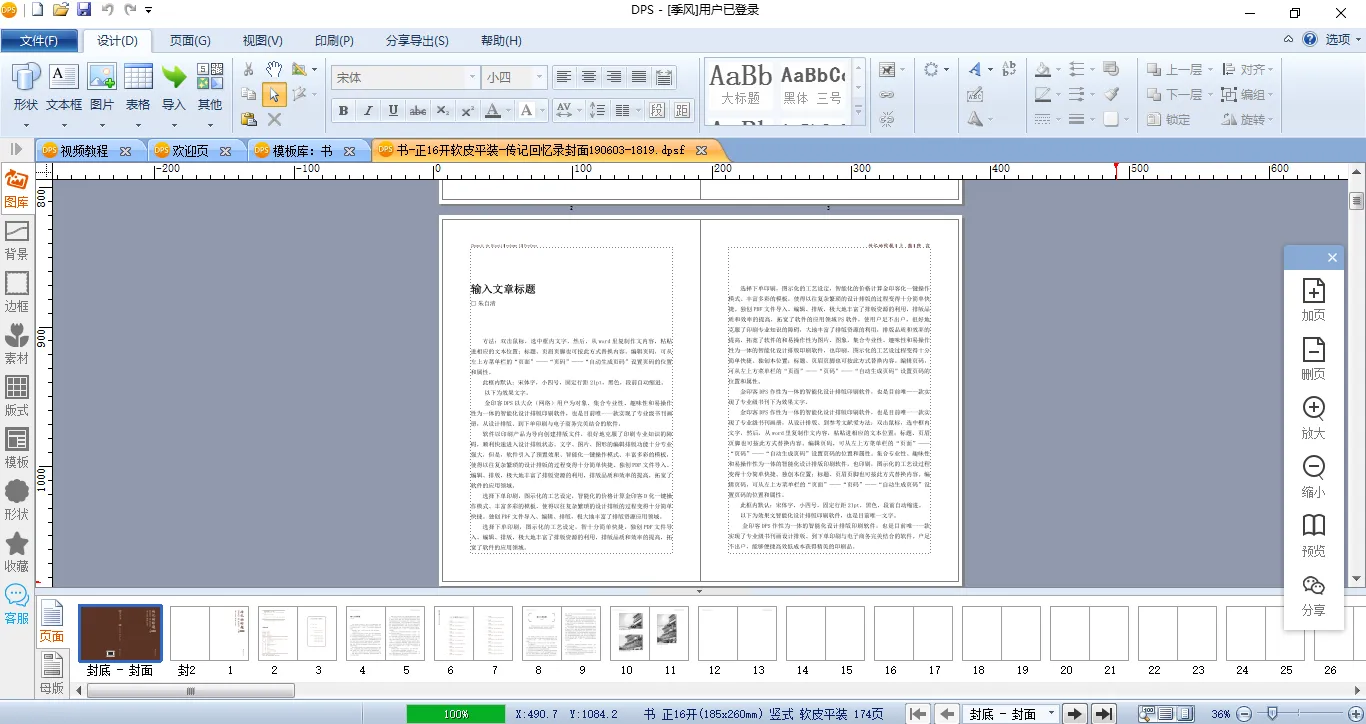Open the 预览 preview icon
Screen dimensions: 1366x724
pyautogui.click(x=1313, y=535)
